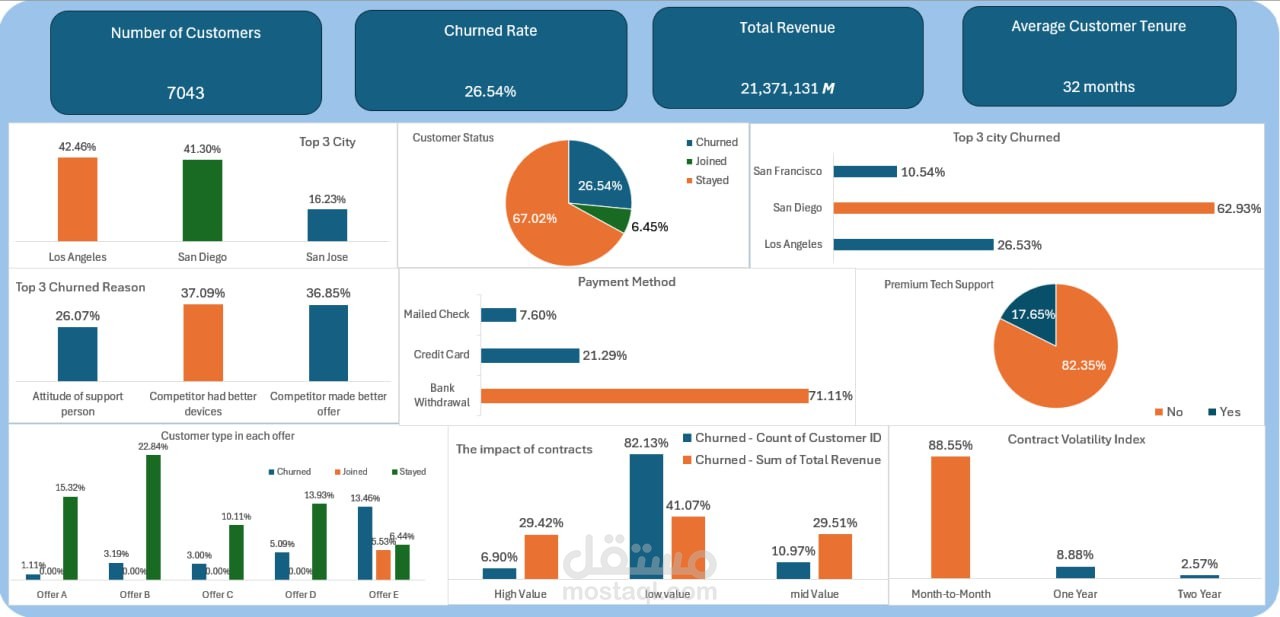Click Churned legend swatch in Customer type chart
The width and height of the screenshot is (1280, 617).
point(271,472)
